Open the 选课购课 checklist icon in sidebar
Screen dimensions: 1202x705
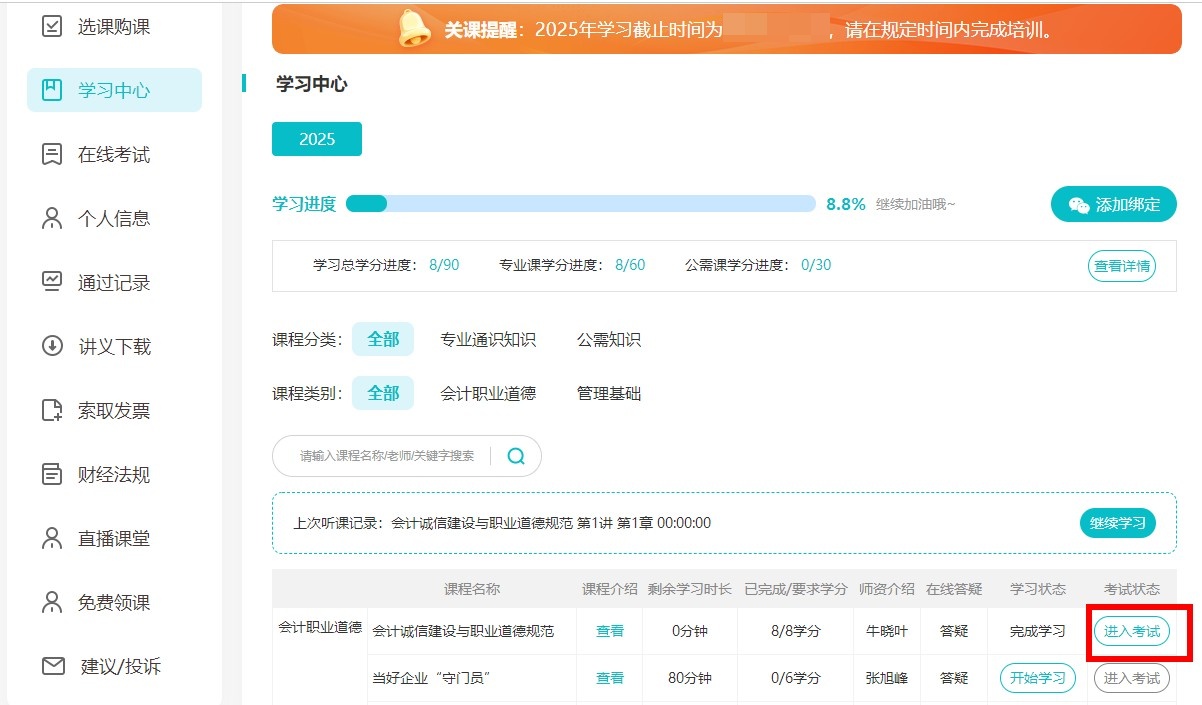50,26
